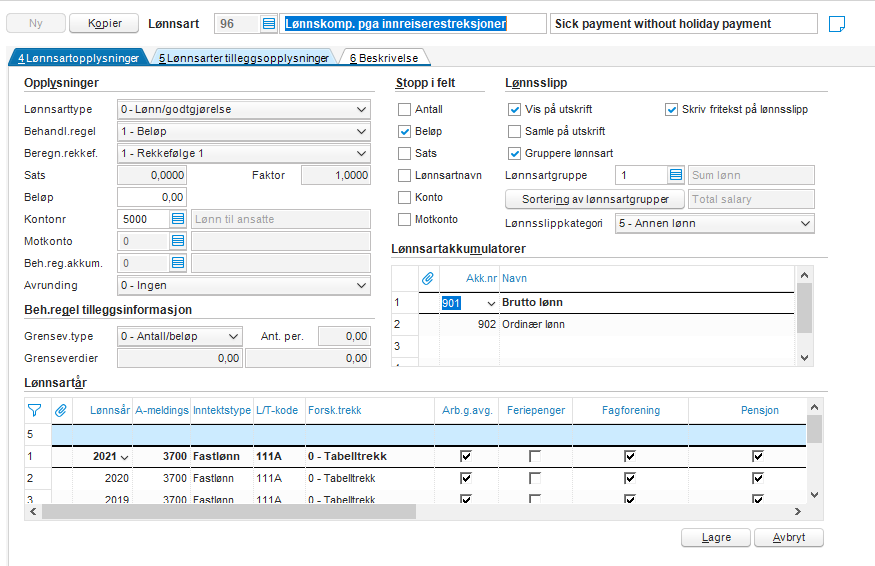875x566 pixels.
Task: Uncheck Gruppere lønnsart
Action: point(515,154)
